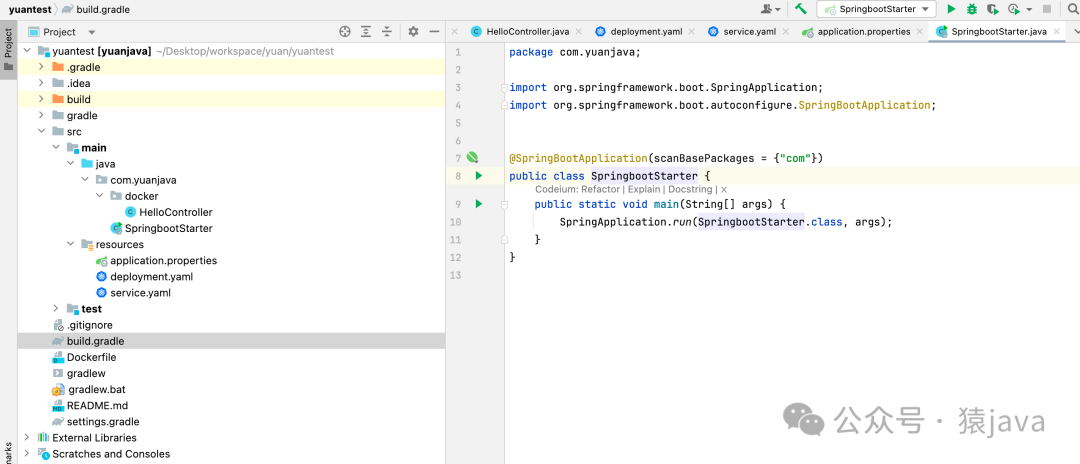This screenshot has width=1080, height=464.
Task: Close the HelloController.java tab
Action: tap(579, 32)
